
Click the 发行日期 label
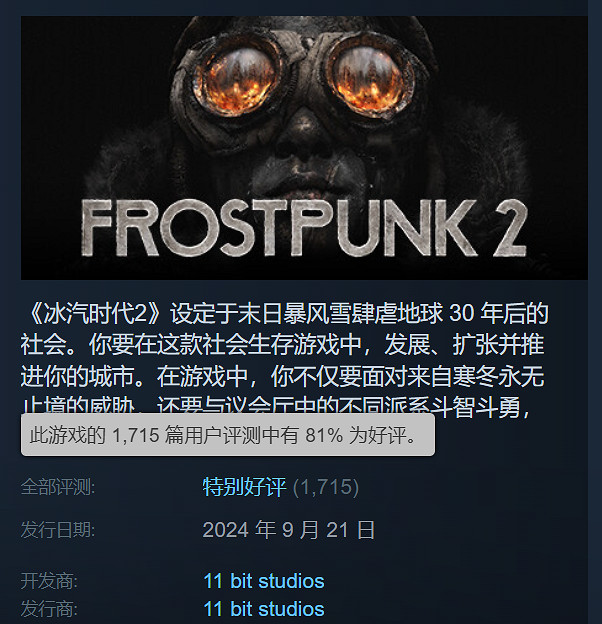(x=58, y=530)
